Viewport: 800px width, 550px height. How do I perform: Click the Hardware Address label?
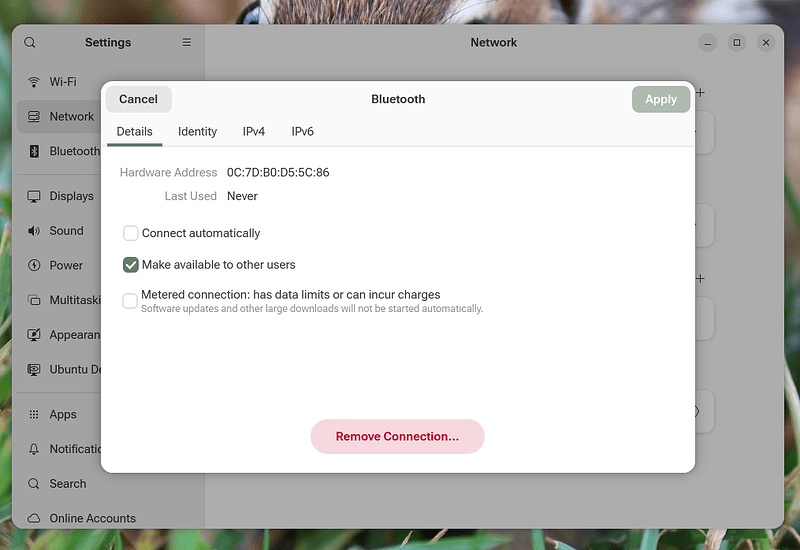coord(168,172)
